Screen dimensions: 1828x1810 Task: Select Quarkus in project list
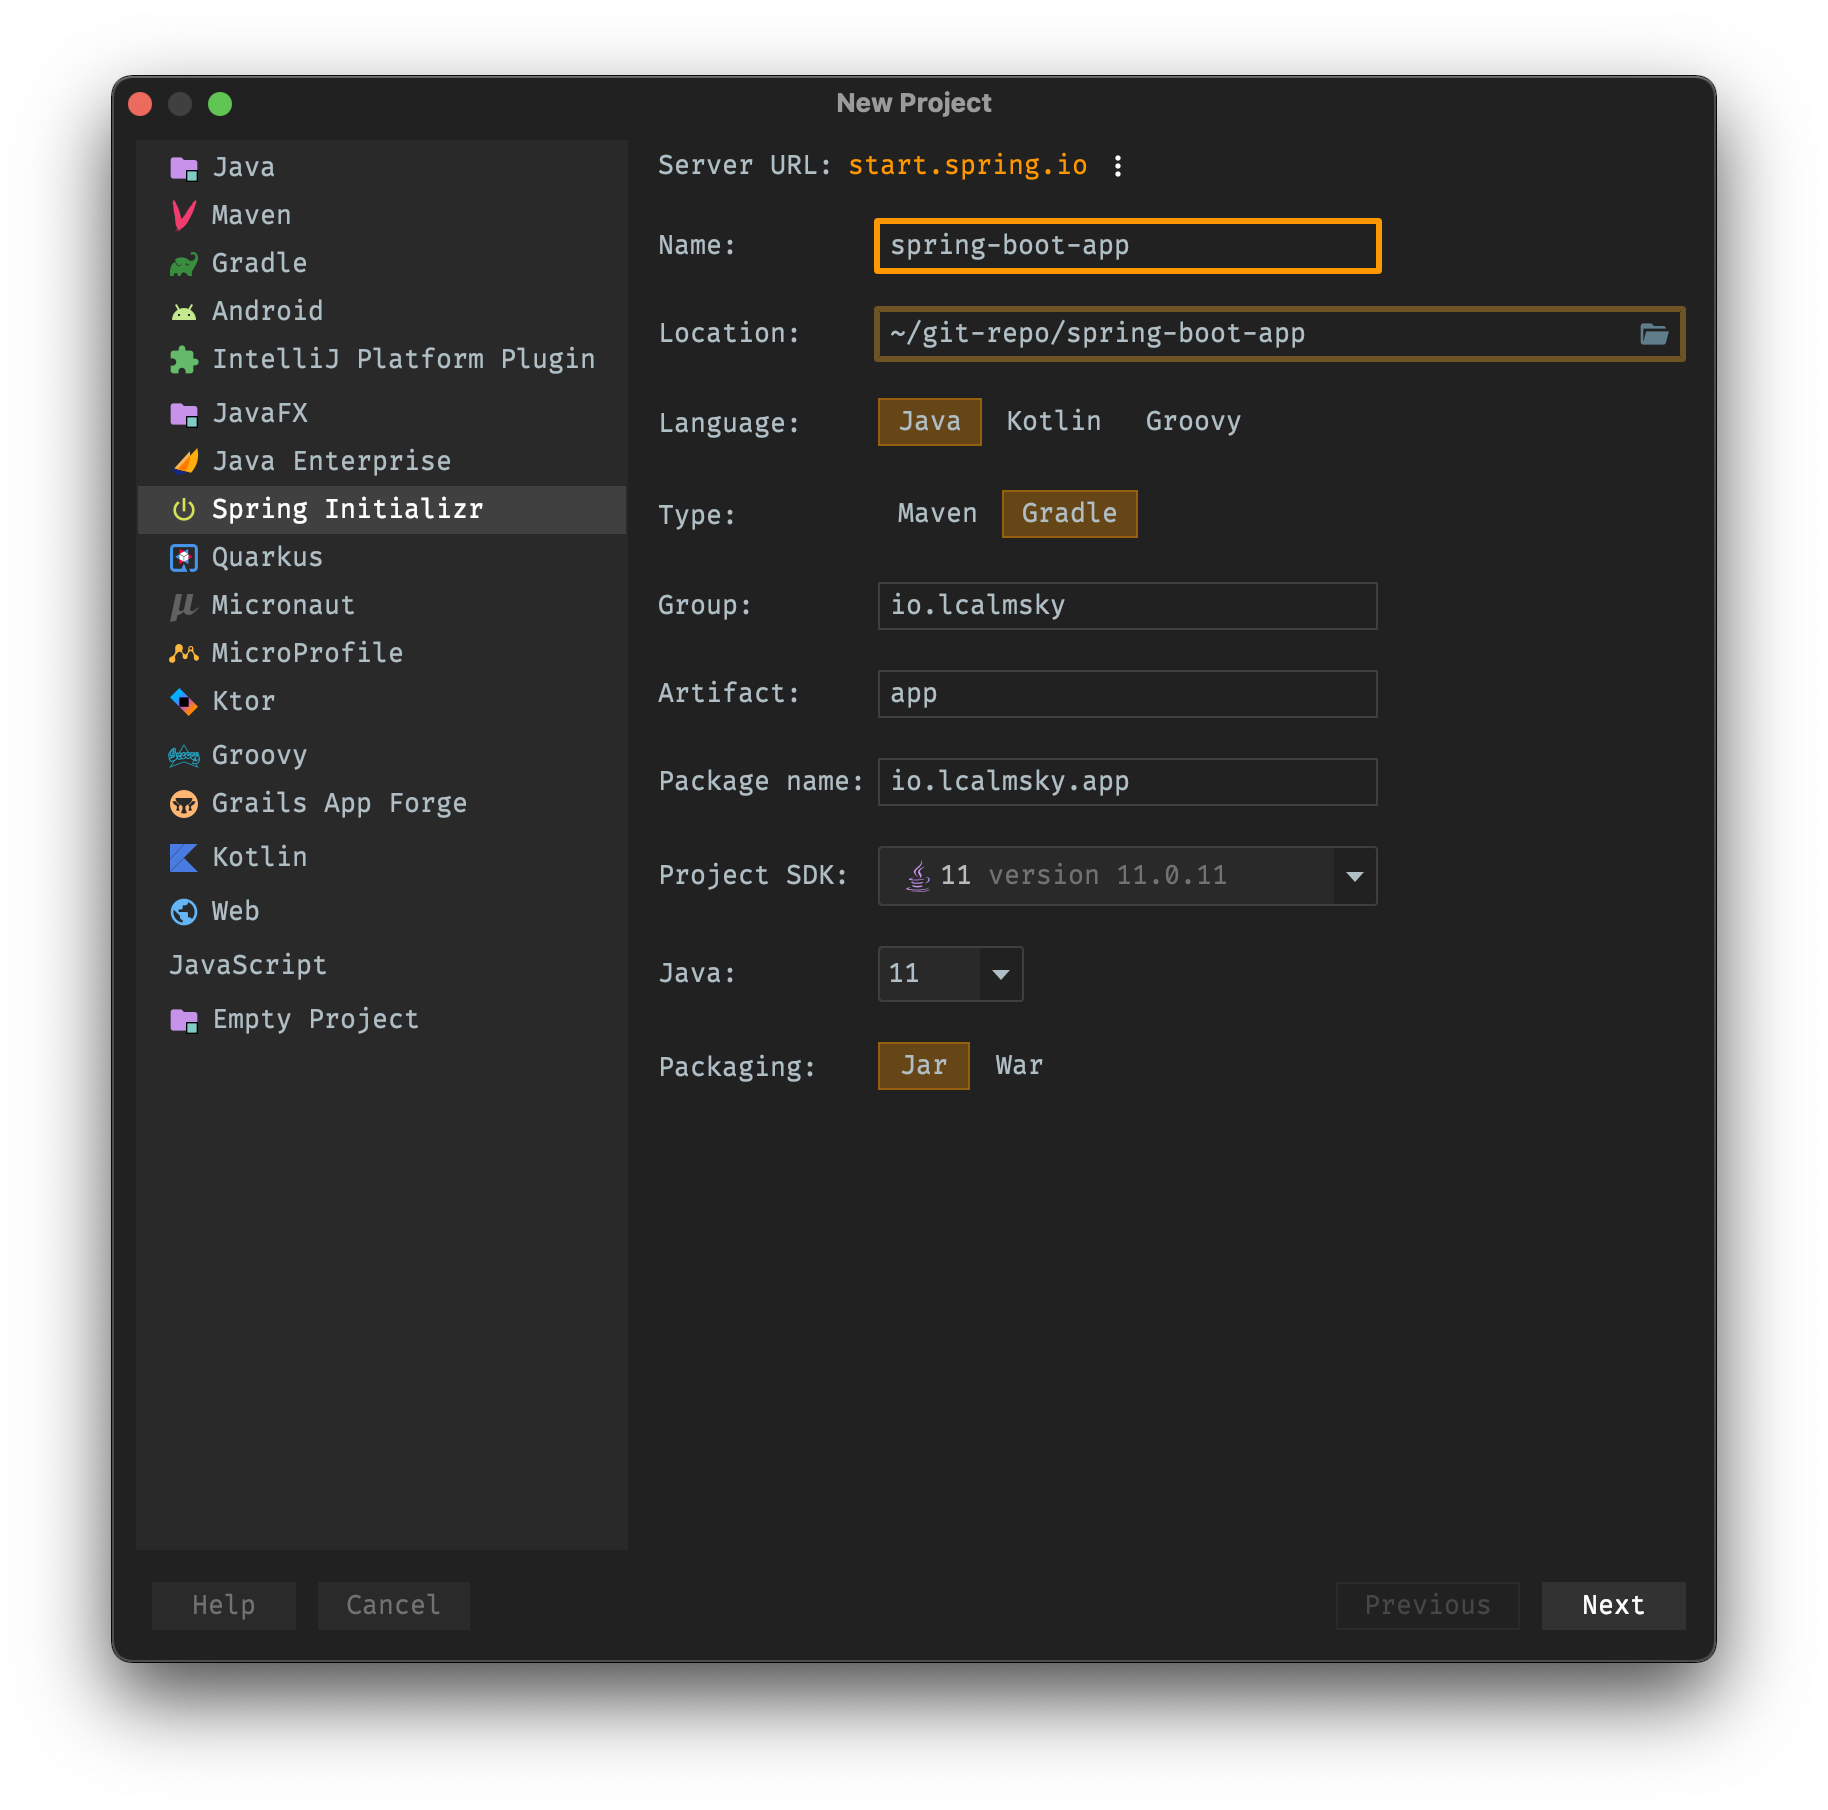pos(382,558)
